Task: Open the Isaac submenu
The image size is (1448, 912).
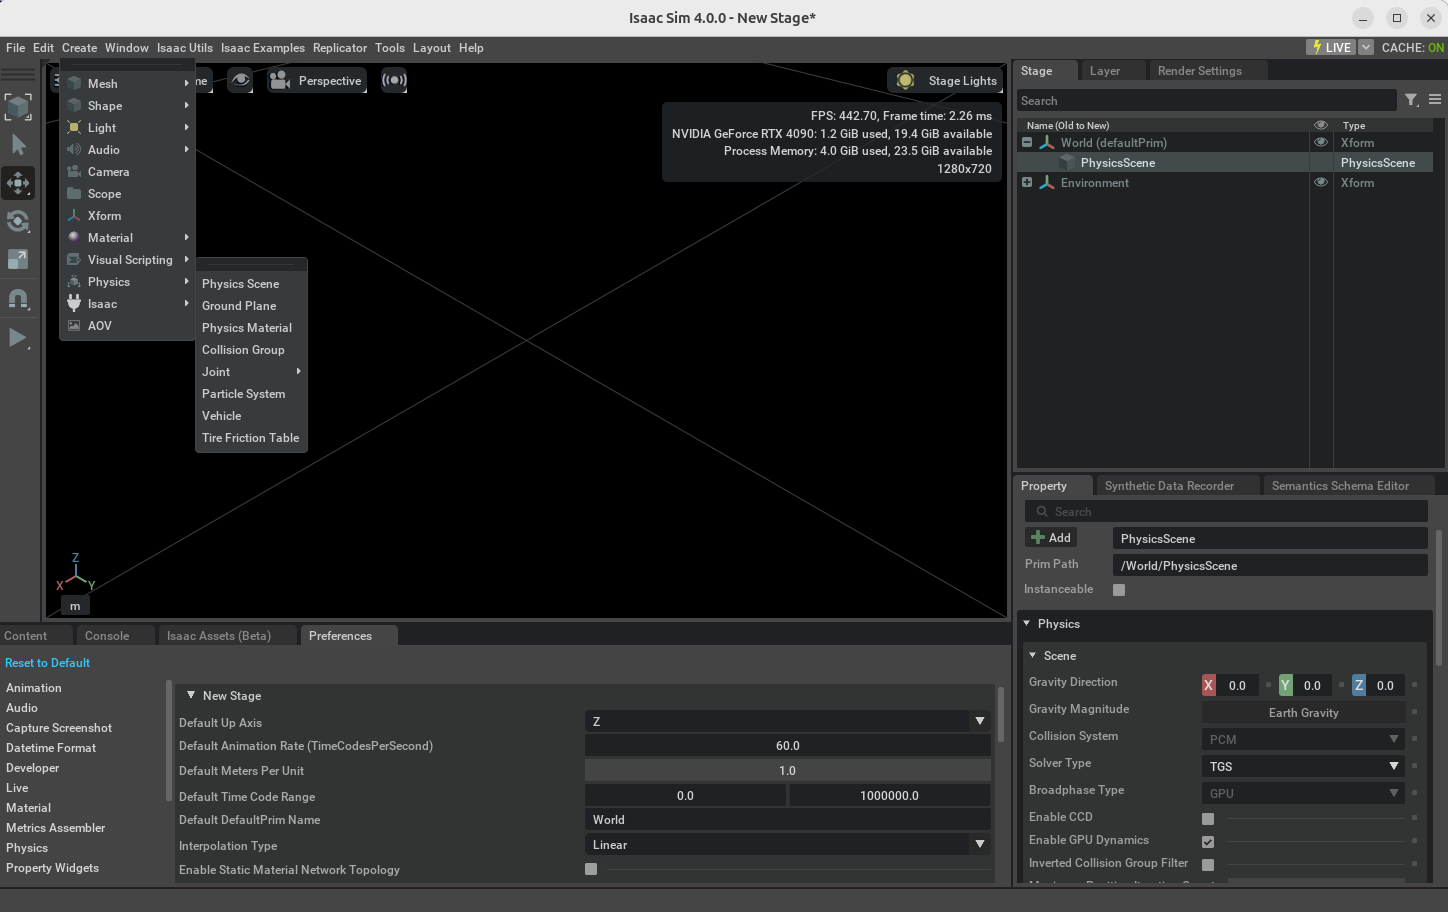Action: point(128,304)
